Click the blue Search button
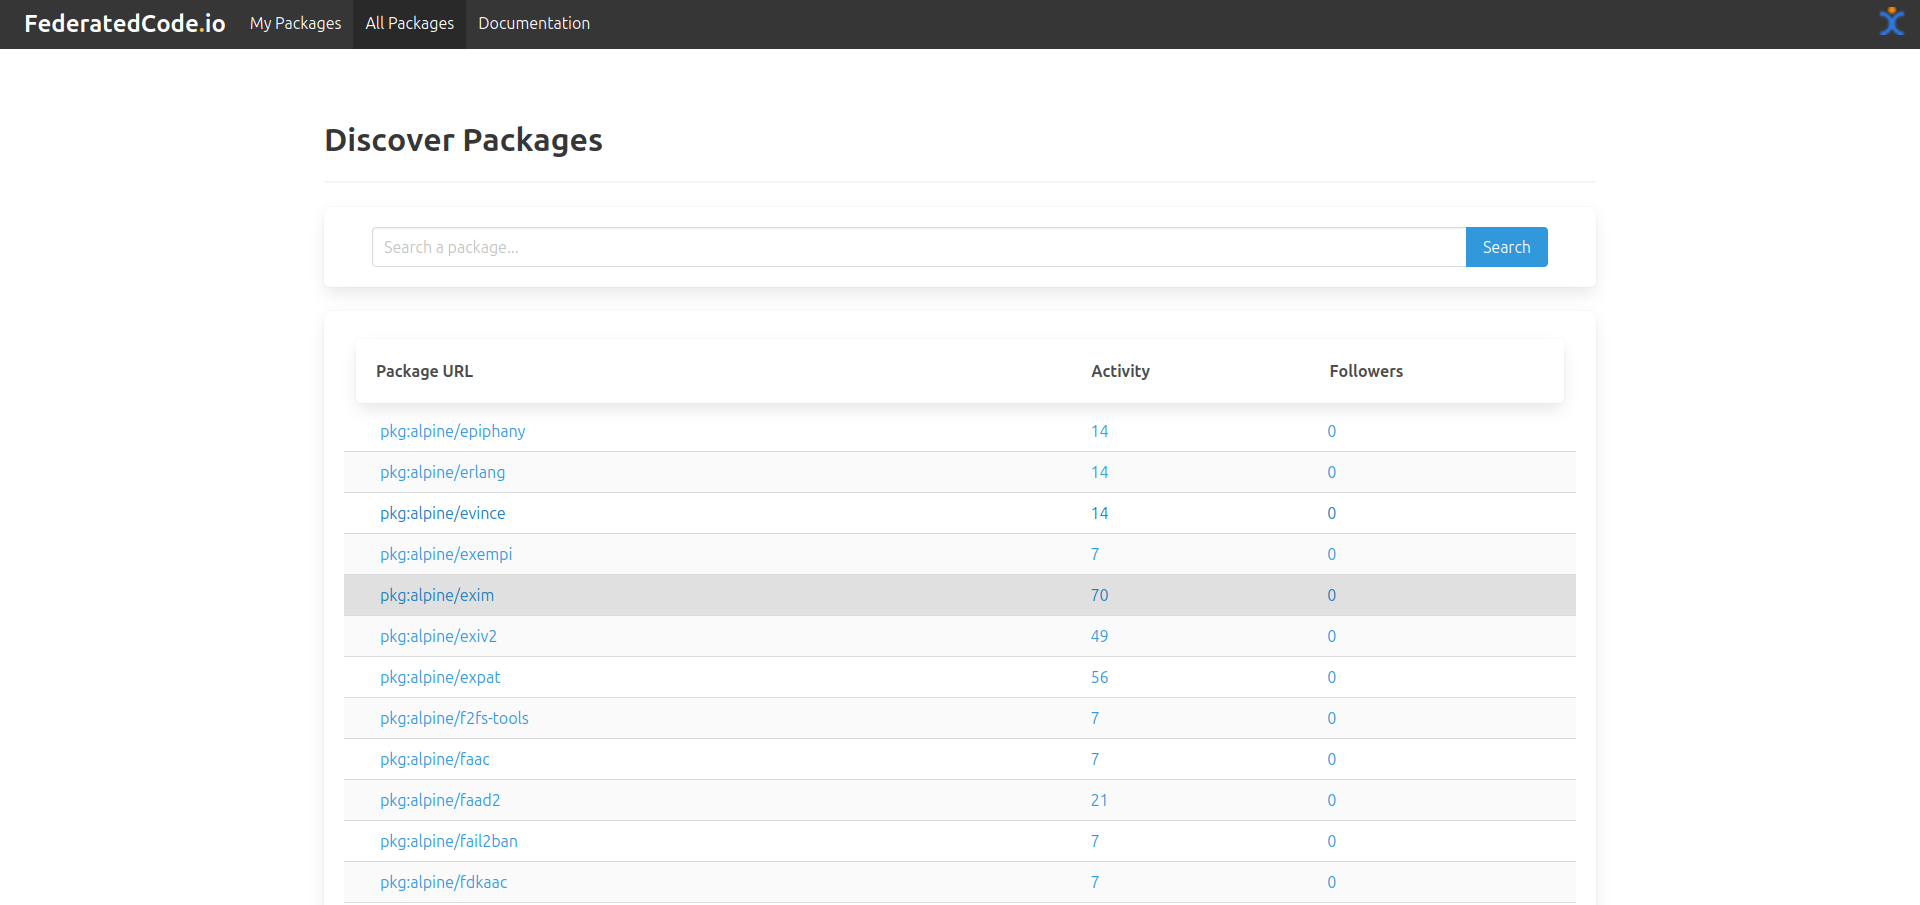 point(1506,247)
